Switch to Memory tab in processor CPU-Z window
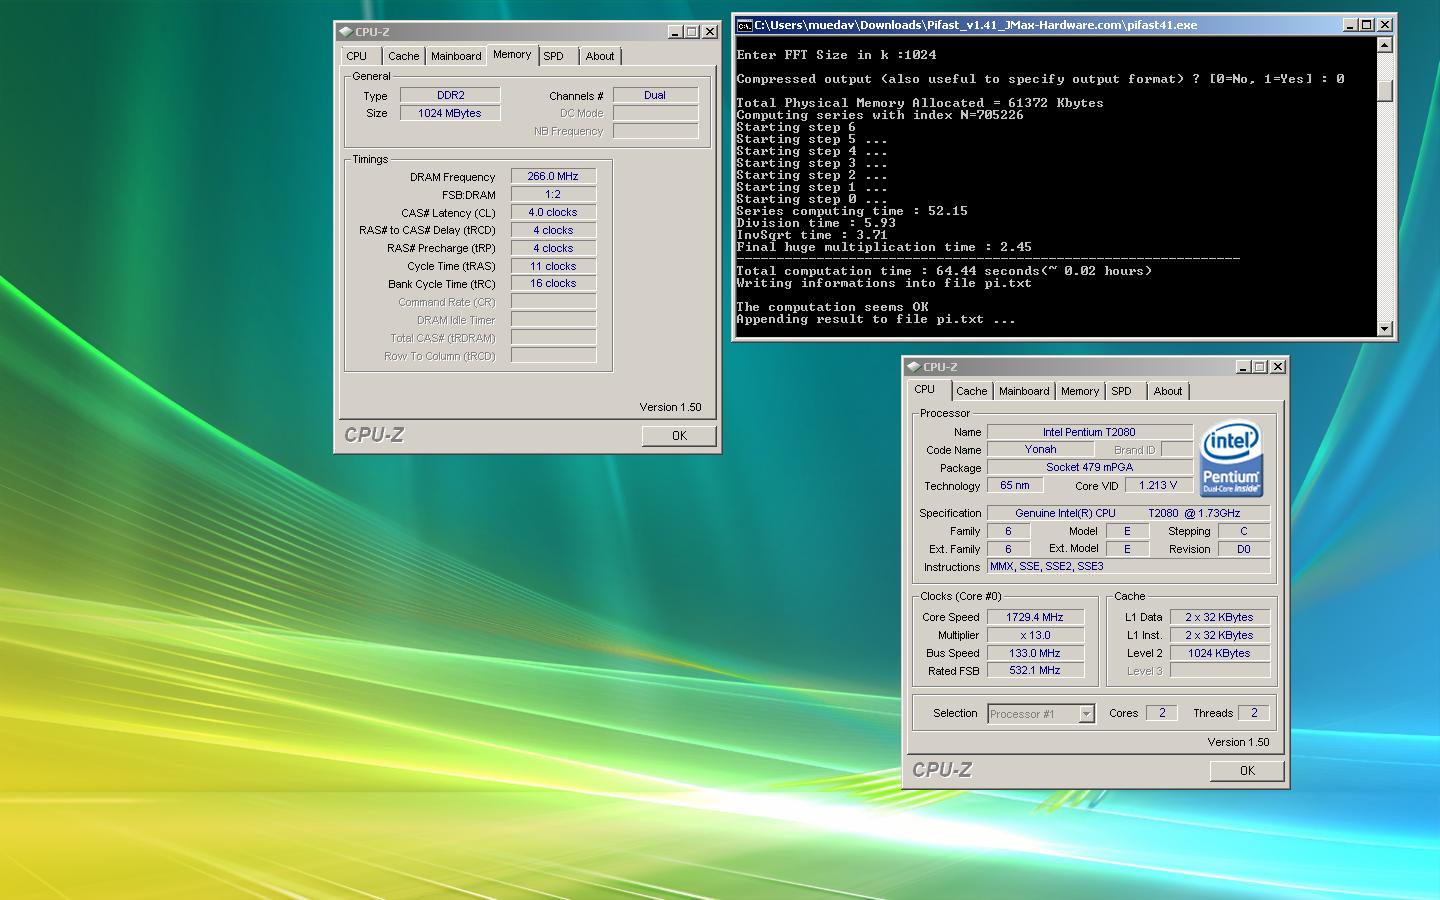The image size is (1440, 900). (1080, 391)
